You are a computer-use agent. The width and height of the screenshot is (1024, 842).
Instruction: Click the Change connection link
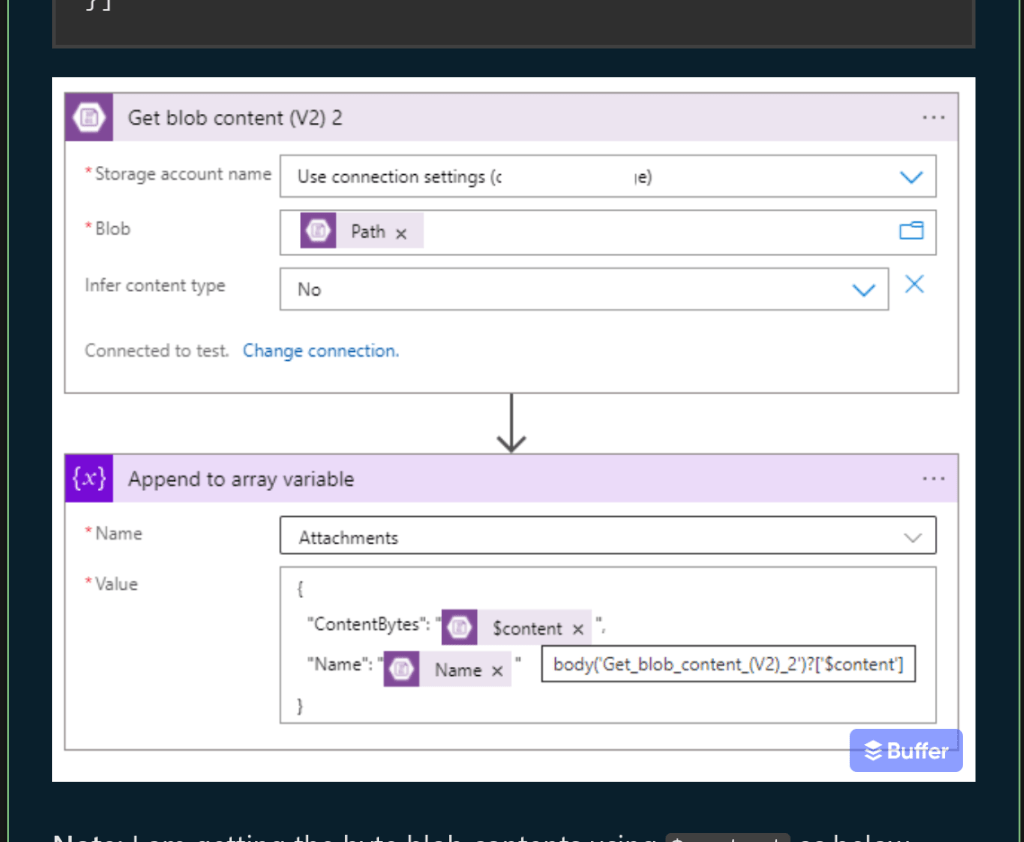pyautogui.click(x=321, y=351)
